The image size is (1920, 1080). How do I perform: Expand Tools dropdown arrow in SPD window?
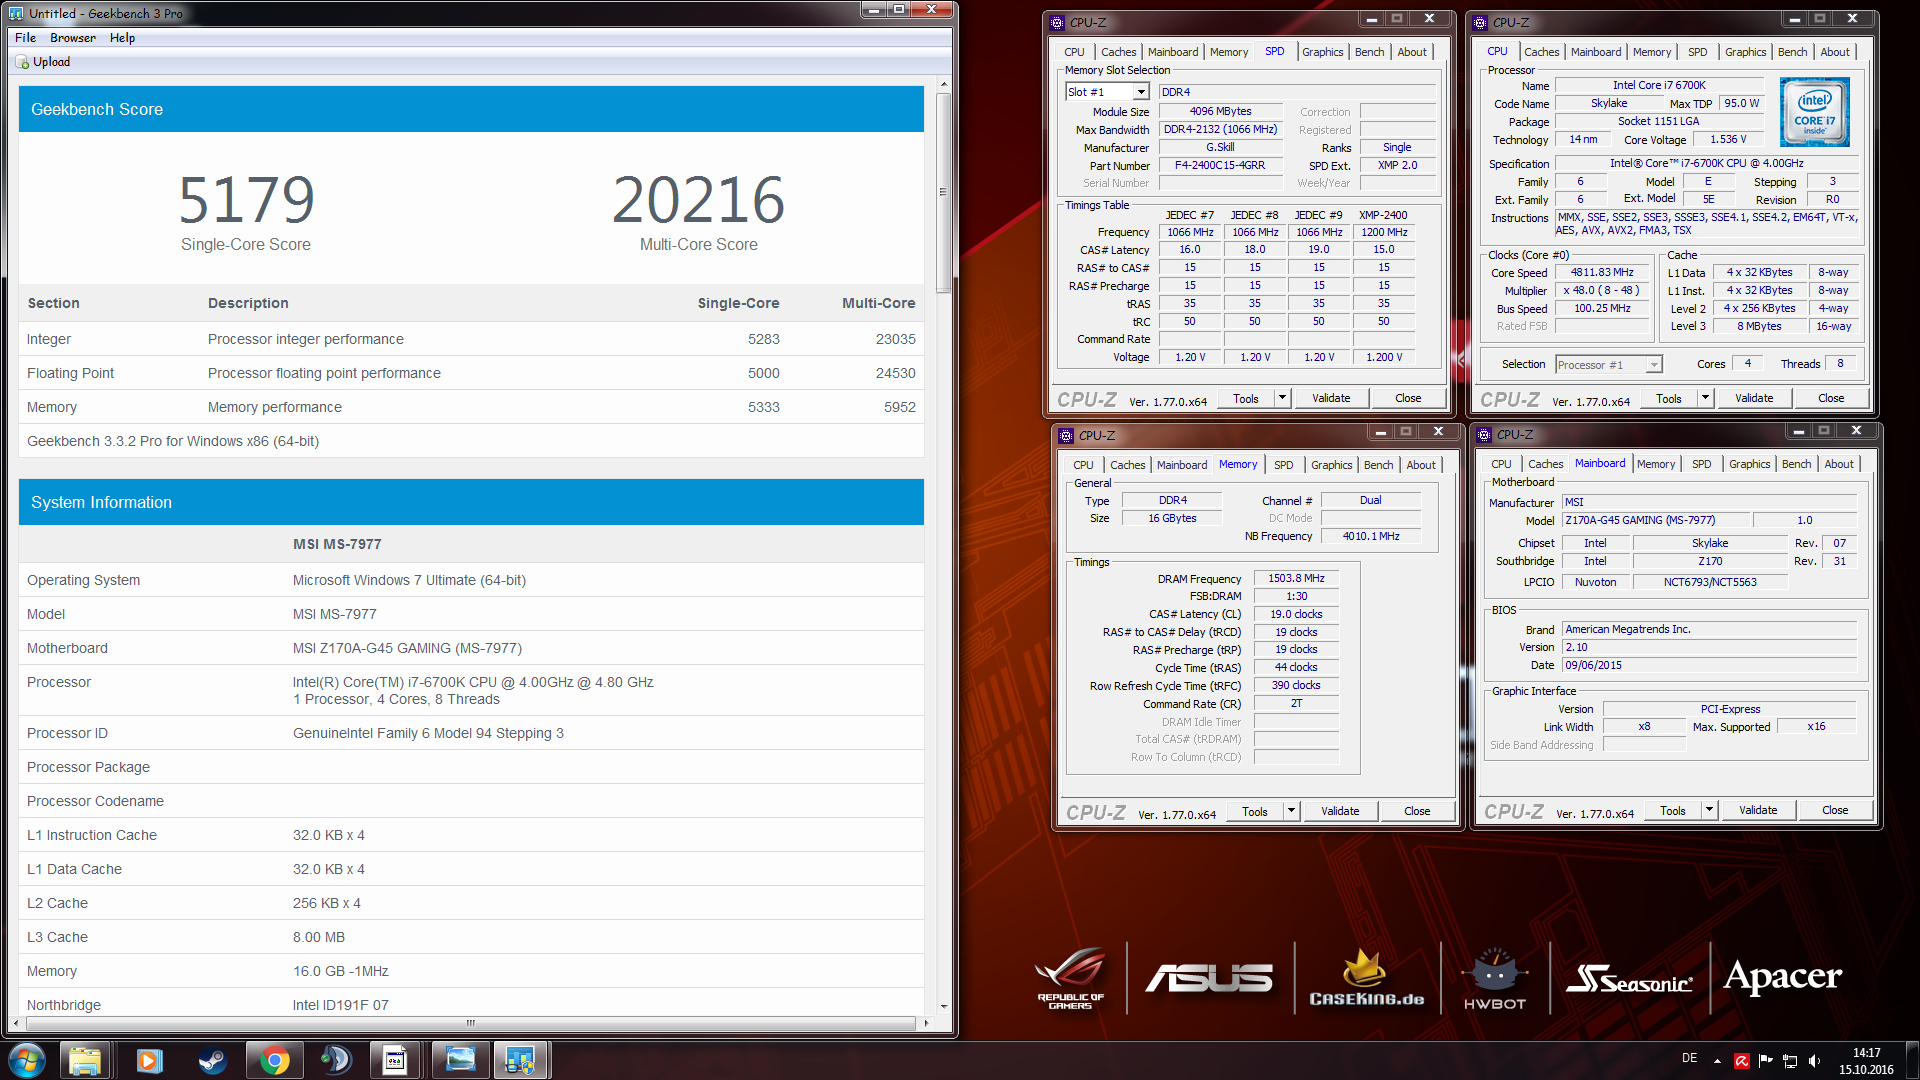pos(1282,398)
